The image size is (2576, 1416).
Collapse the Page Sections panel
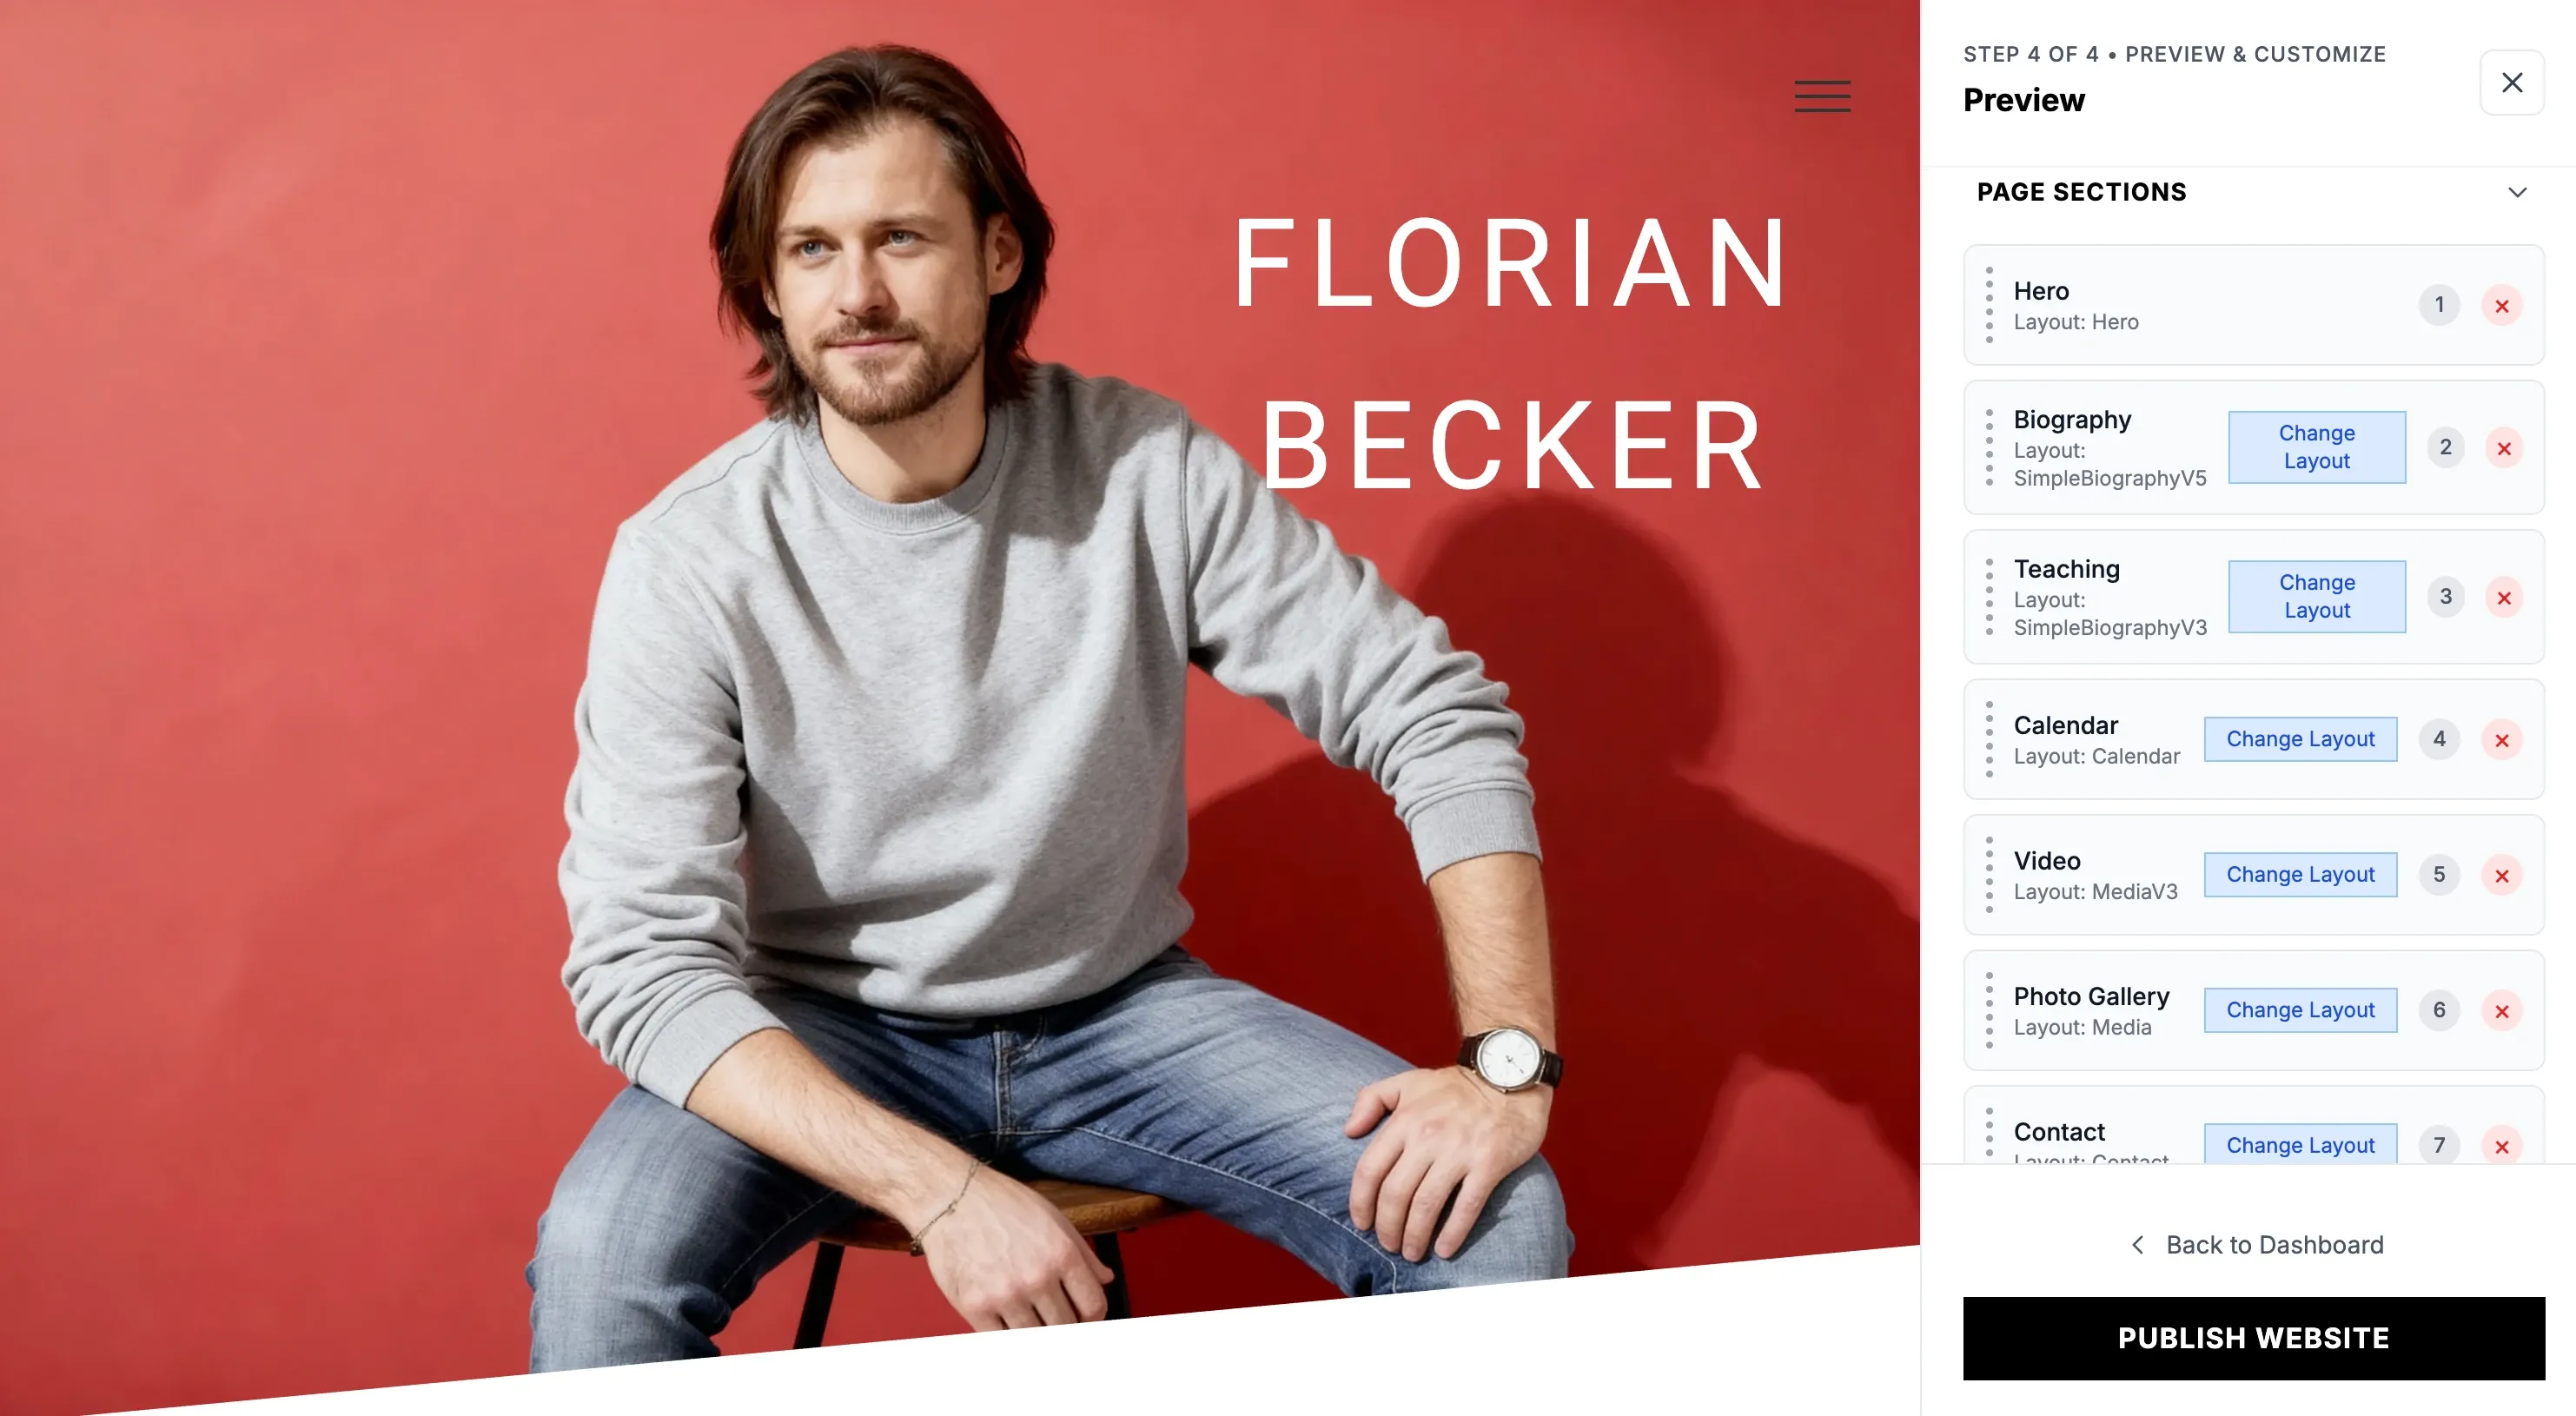[x=2518, y=192]
